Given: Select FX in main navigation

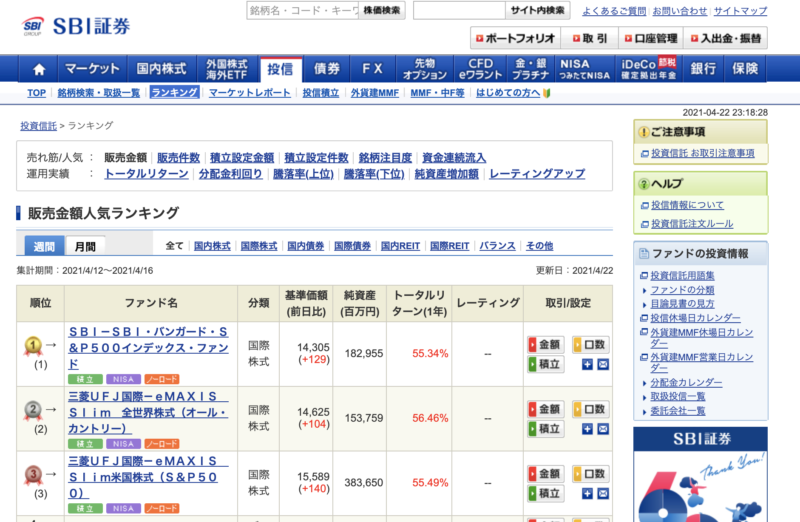Looking at the screenshot, I should tap(372, 69).
